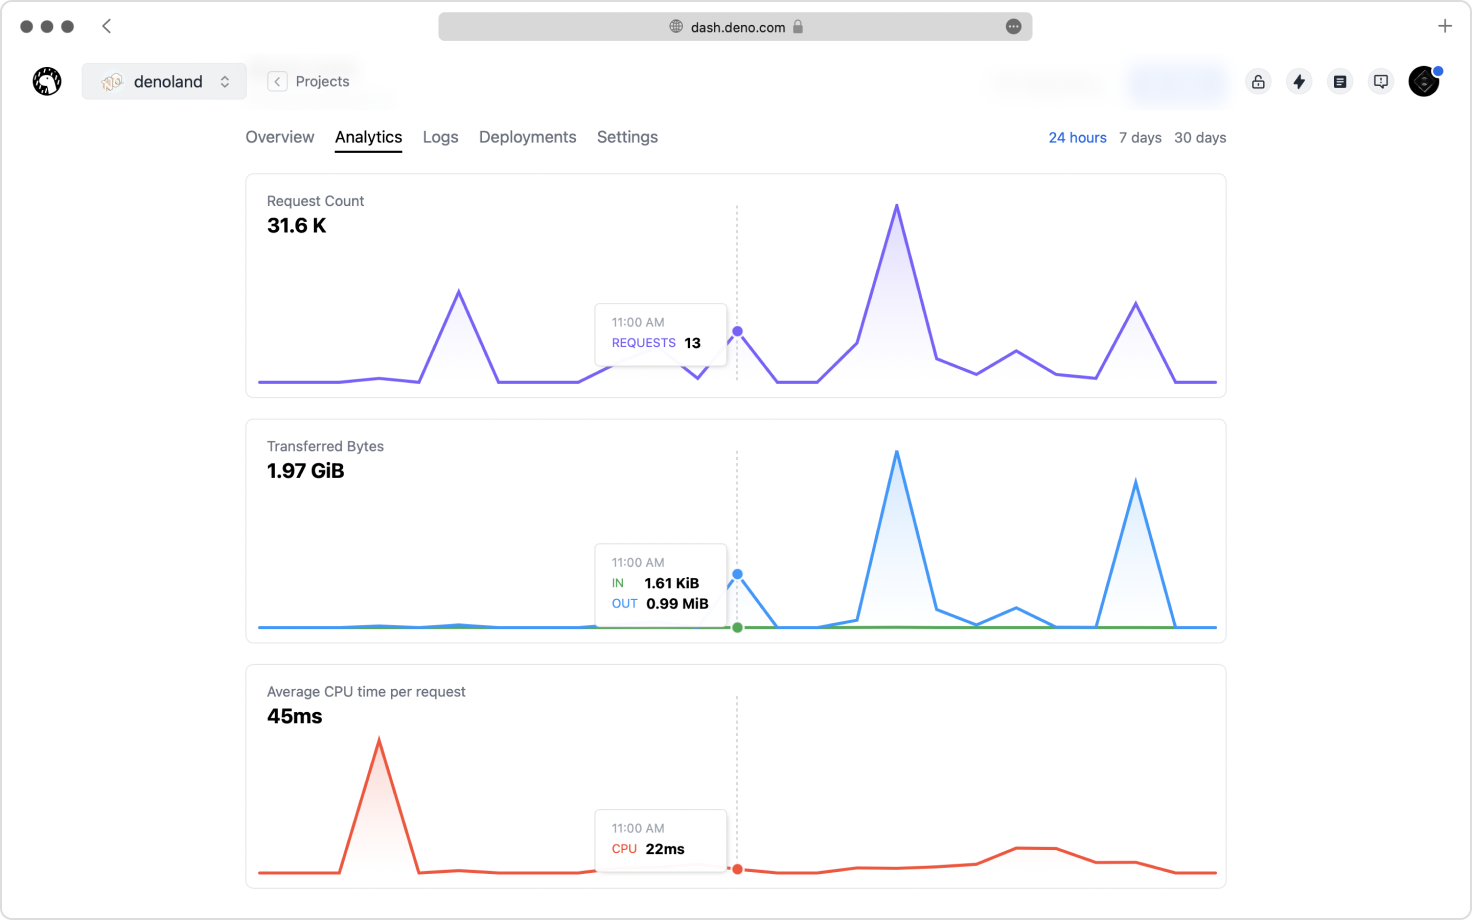Click the back chevron beside Projects
Screen dimensions: 1472x920
[x=276, y=81]
